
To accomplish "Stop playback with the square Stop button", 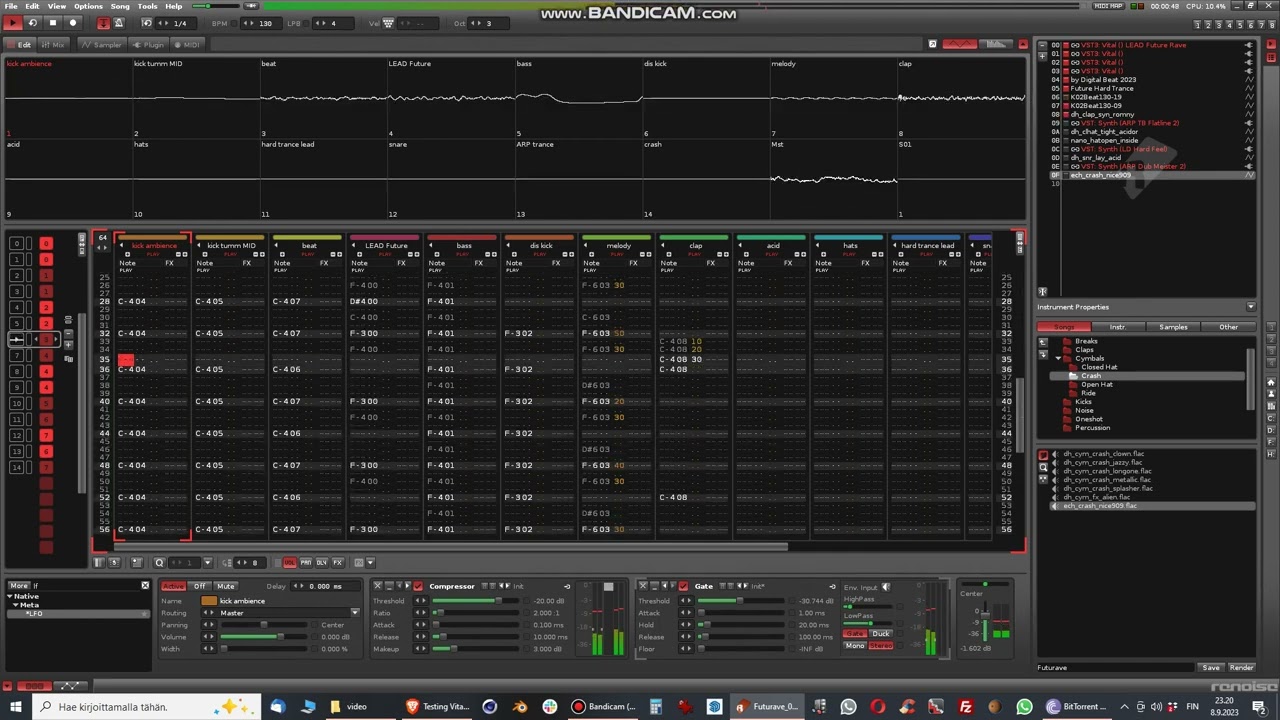I will click(x=53, y=23).
